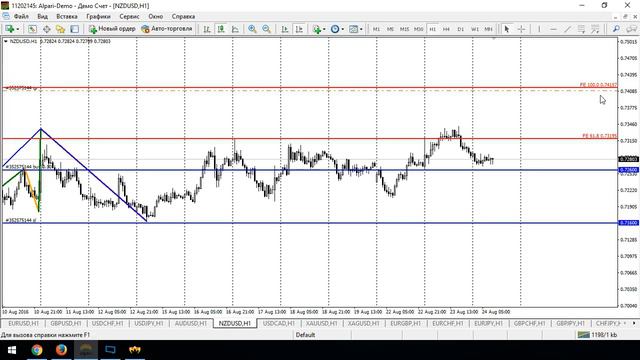The height and width of the screenshot is (360, 640).
Task: Select the MN timeframe
Action: coord(488,29)
